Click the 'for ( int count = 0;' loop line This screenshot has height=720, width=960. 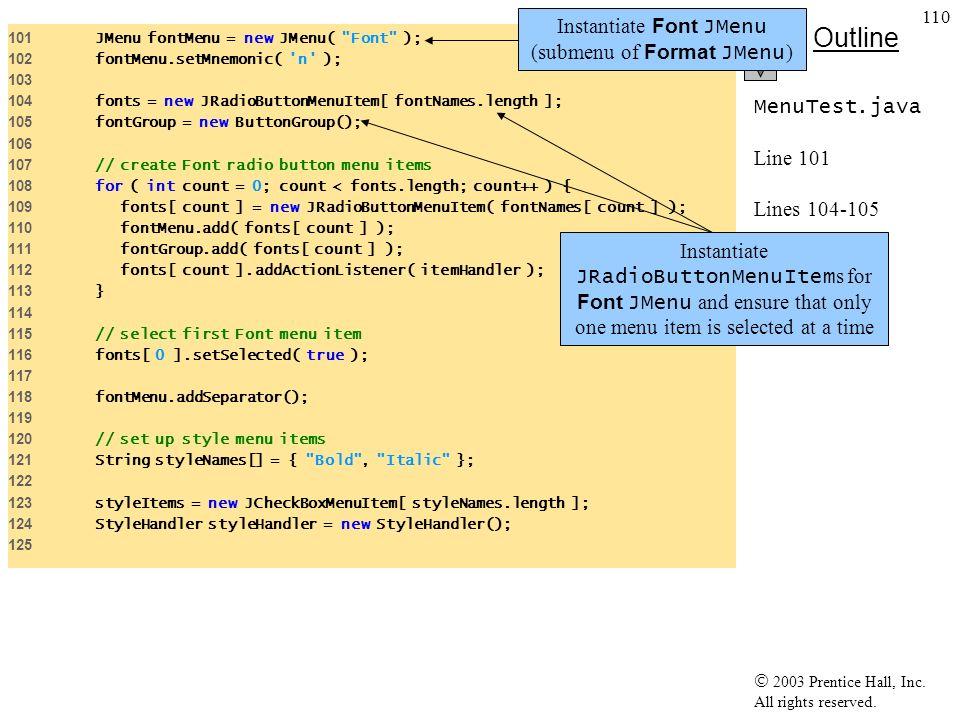[x=333, y=186]
